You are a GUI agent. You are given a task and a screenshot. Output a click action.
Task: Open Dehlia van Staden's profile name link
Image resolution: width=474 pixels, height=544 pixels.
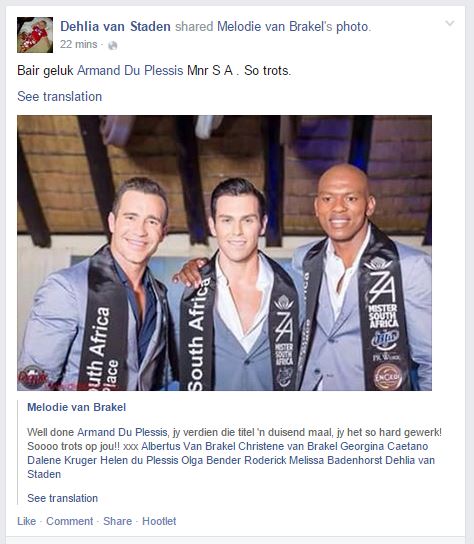115,26
